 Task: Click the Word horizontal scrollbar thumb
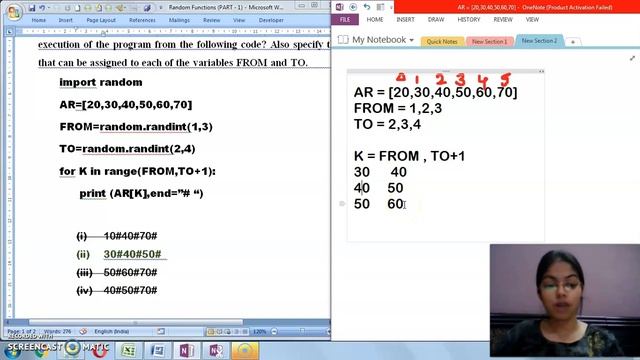pyautogui.click(x=136, y=322)
